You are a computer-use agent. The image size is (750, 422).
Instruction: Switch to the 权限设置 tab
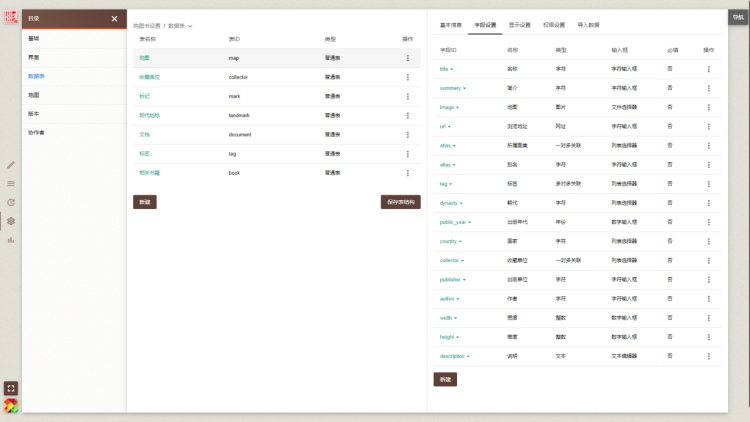(x=554, y=25)
